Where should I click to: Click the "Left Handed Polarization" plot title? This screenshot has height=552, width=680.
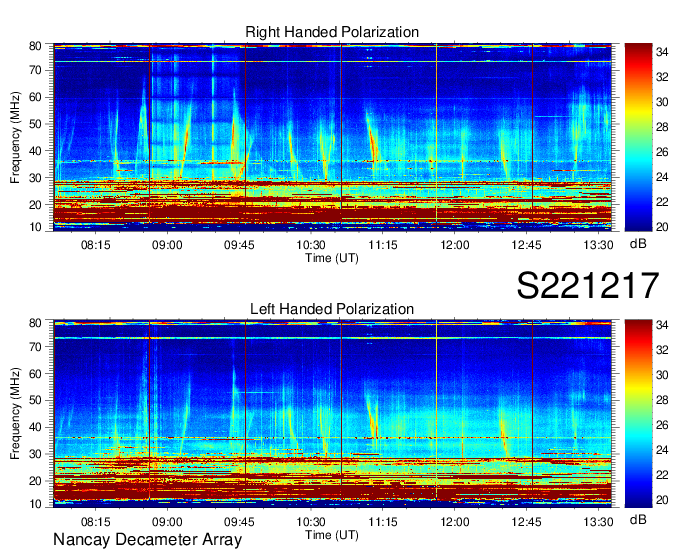coord(332,309)
